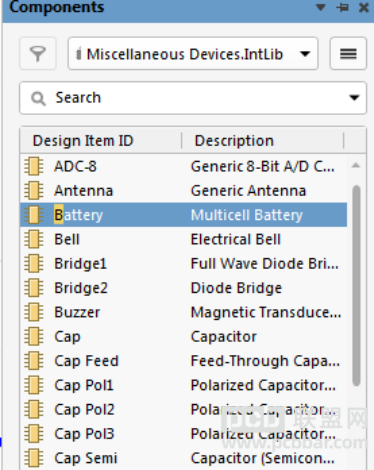Screen dimensions: 374x470
Task: Open the Components panel options arrow
Action: tap(321, 7)
